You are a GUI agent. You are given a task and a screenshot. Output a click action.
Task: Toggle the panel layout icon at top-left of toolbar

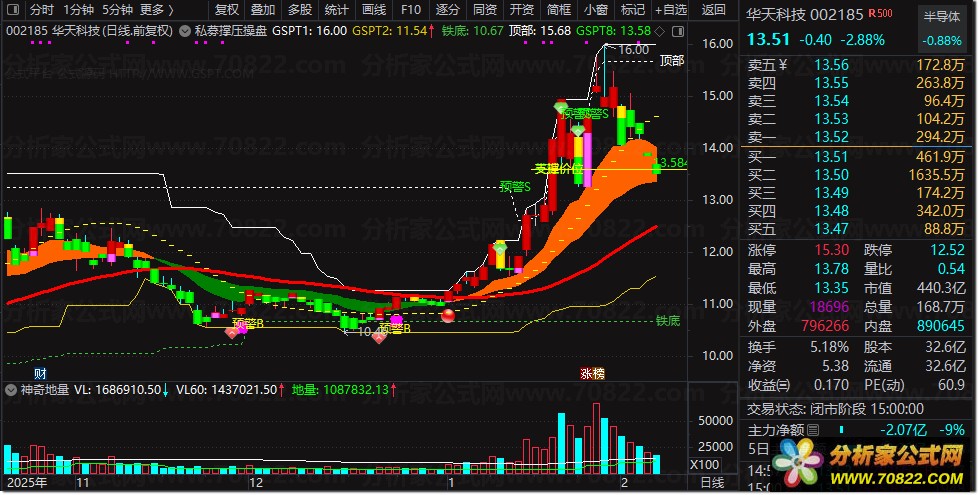(x=13, y=10)
